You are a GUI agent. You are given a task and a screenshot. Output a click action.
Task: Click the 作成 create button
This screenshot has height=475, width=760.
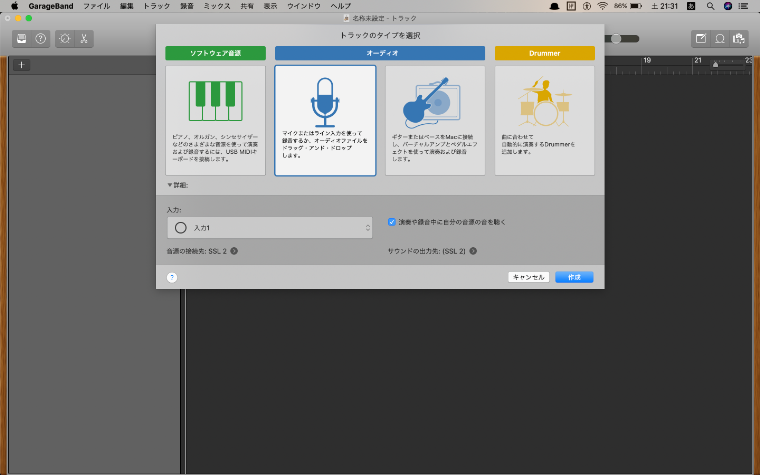[574, 277]
